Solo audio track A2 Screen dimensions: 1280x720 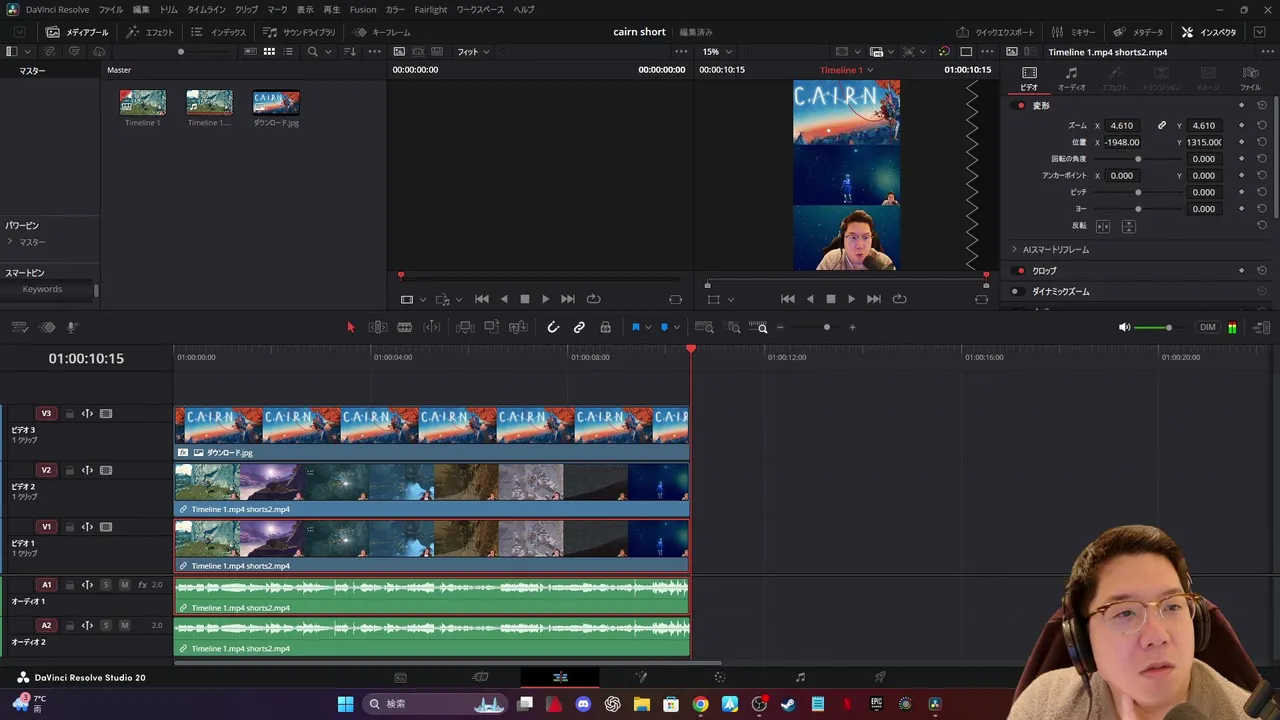point(106,626)
